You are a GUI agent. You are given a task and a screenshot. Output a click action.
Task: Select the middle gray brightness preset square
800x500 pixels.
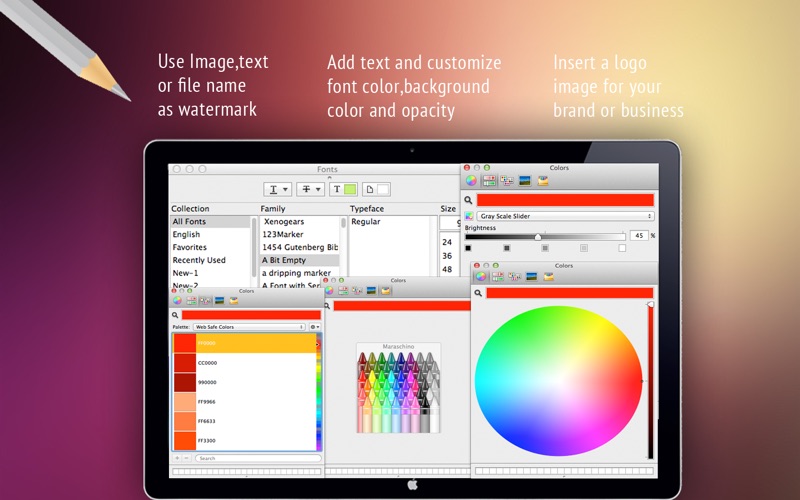click(x=545, y=248)
